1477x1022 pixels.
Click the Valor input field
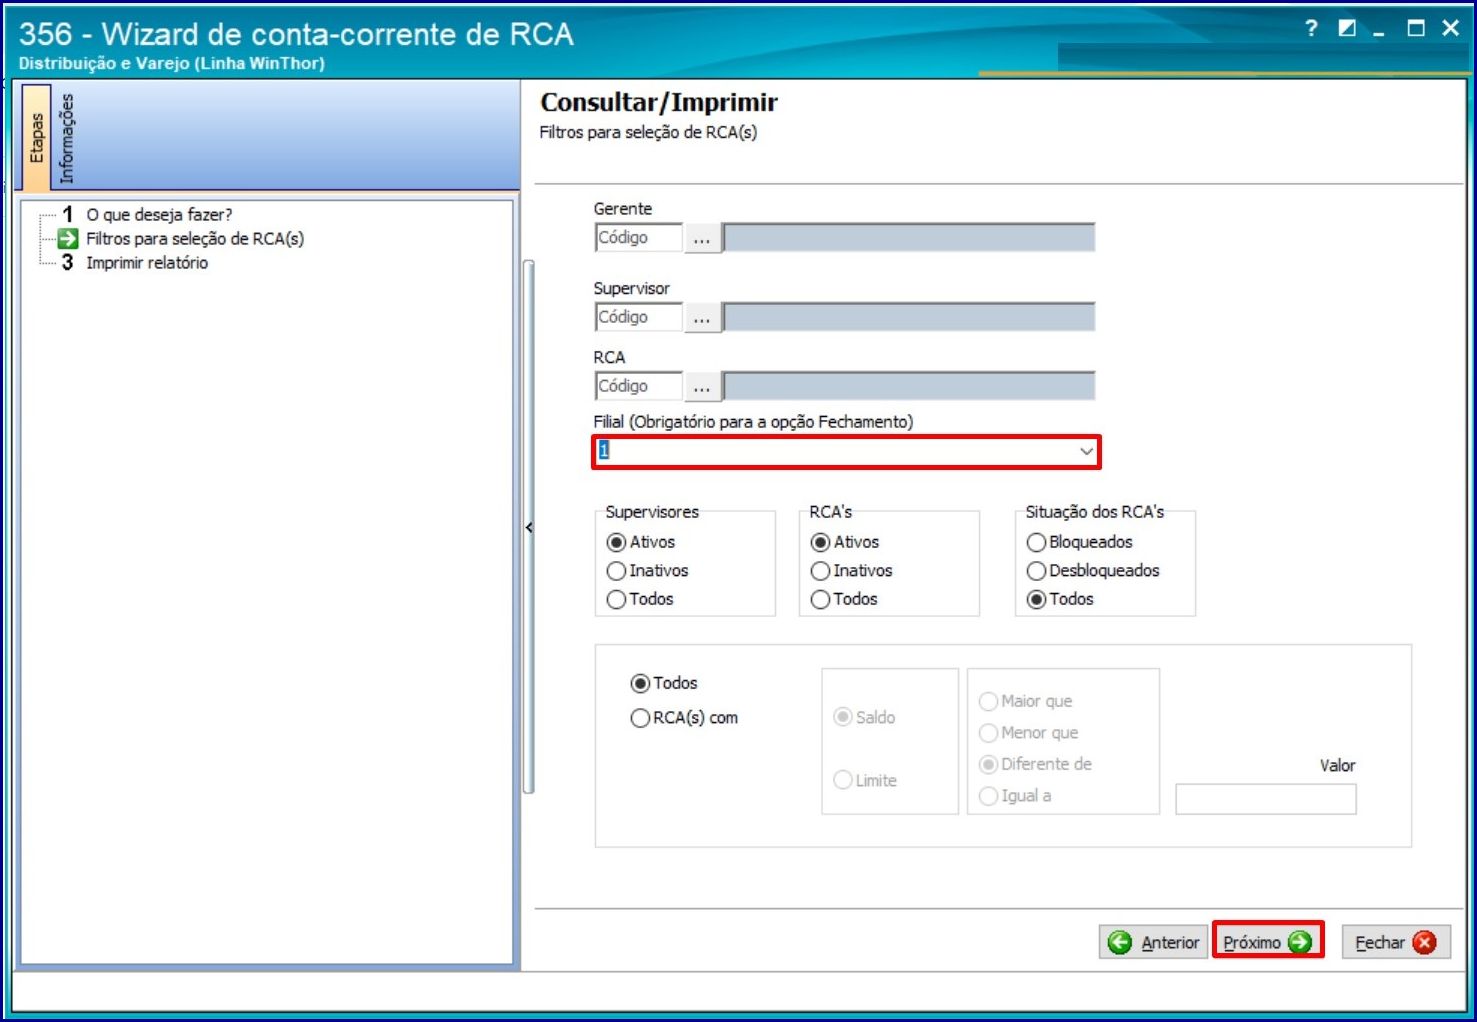point(1266,799)
